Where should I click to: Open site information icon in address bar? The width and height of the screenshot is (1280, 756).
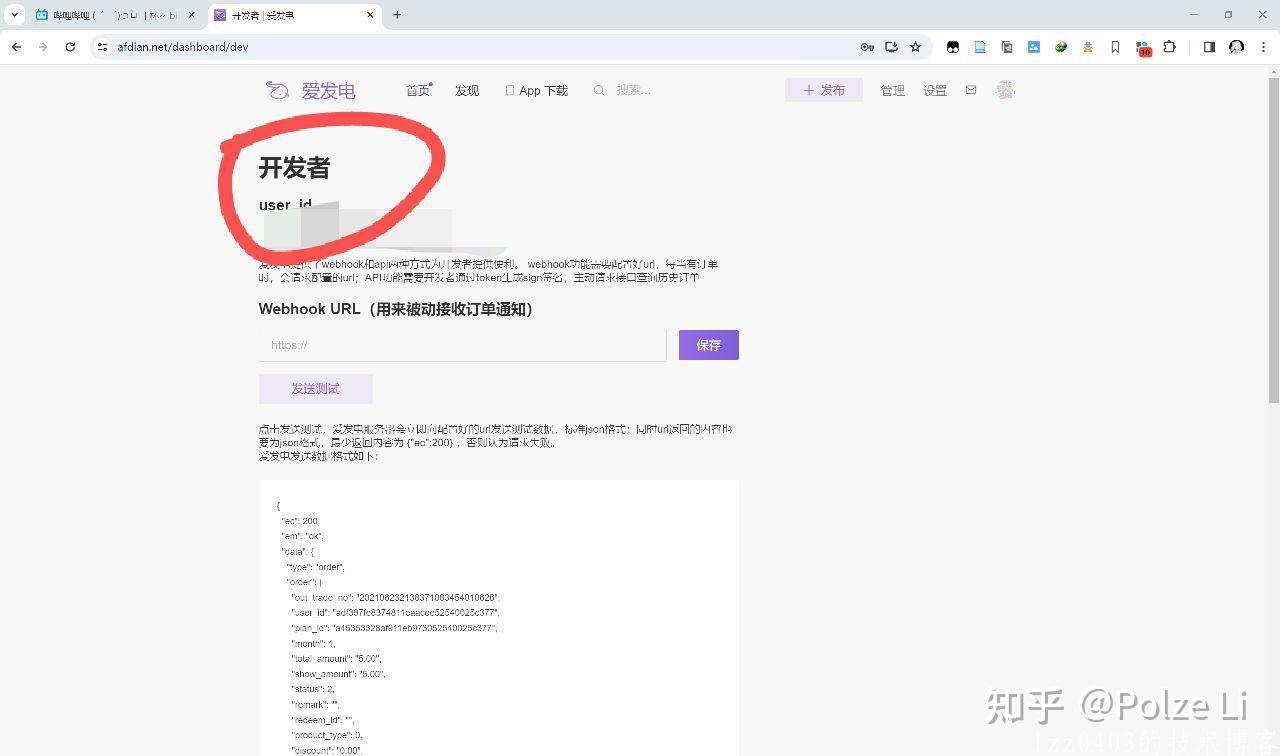[101, 47]
